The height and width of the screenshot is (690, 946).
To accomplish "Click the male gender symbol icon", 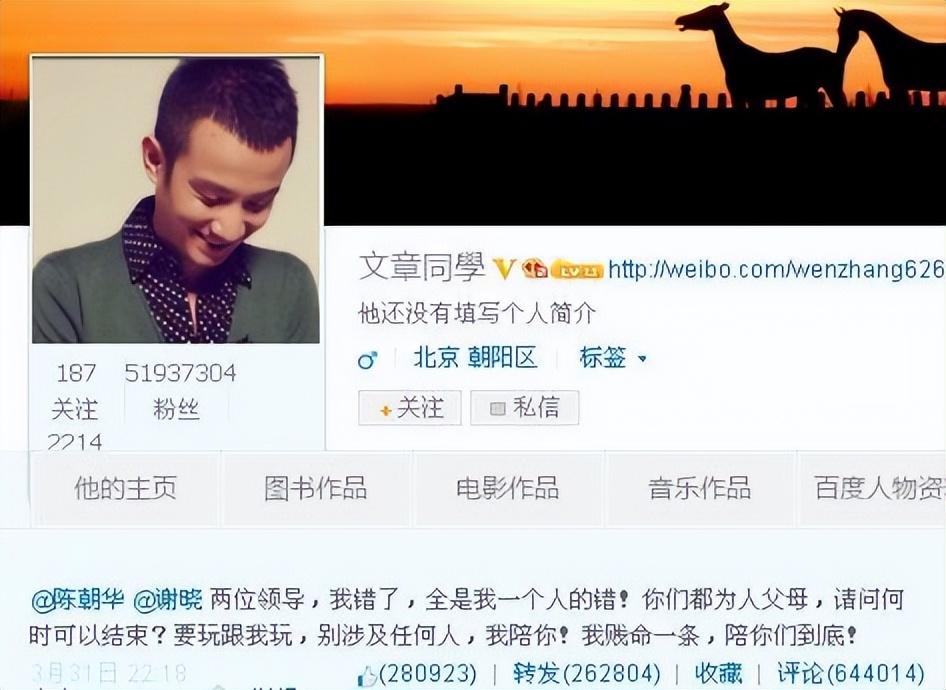I will pyautogui.click(x=367, y=359).
